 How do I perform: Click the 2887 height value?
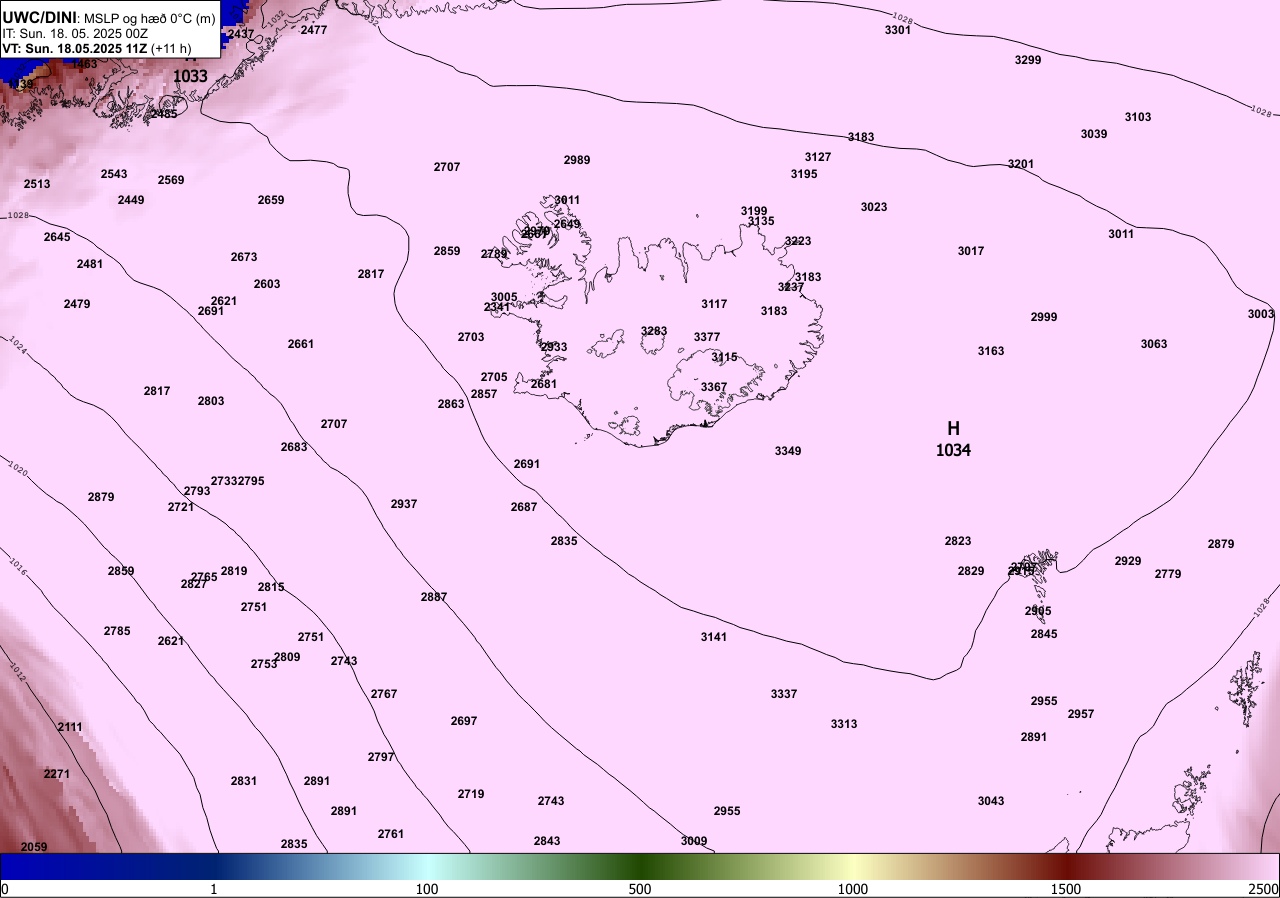pyautogui.click(x=434, y=597)
